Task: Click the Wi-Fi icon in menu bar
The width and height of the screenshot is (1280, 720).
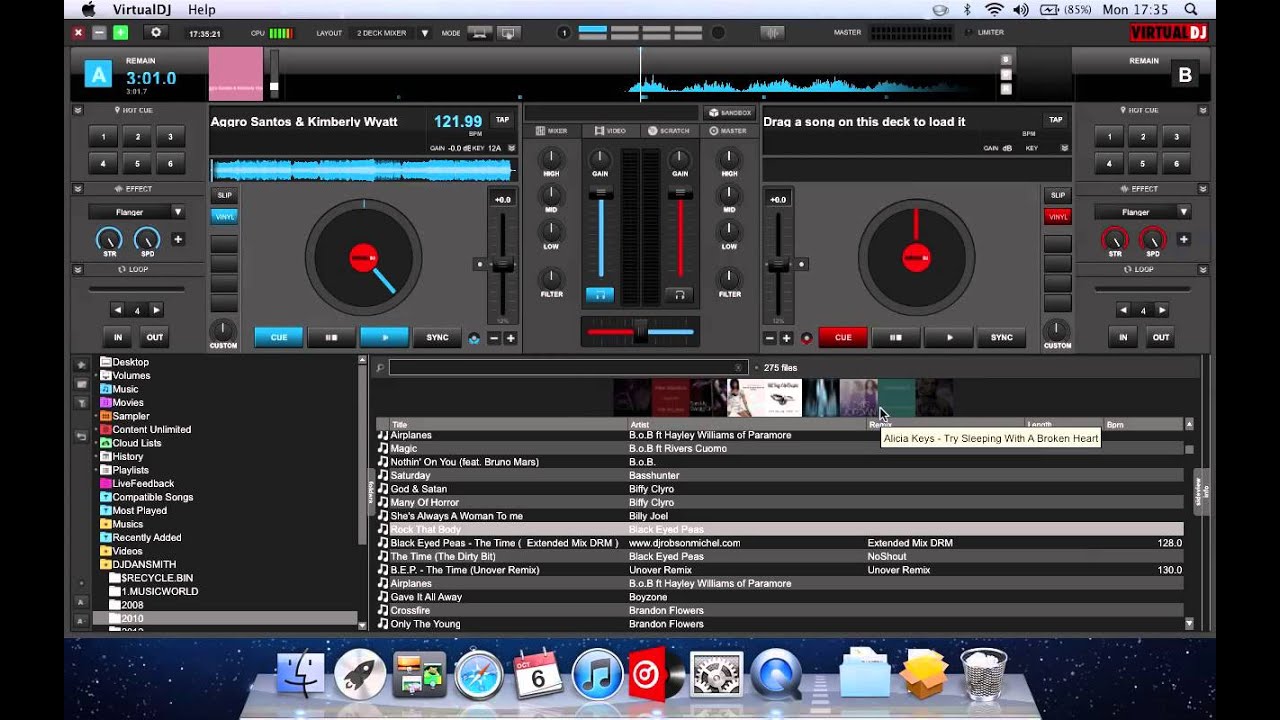Action: [x=994, y=9]
